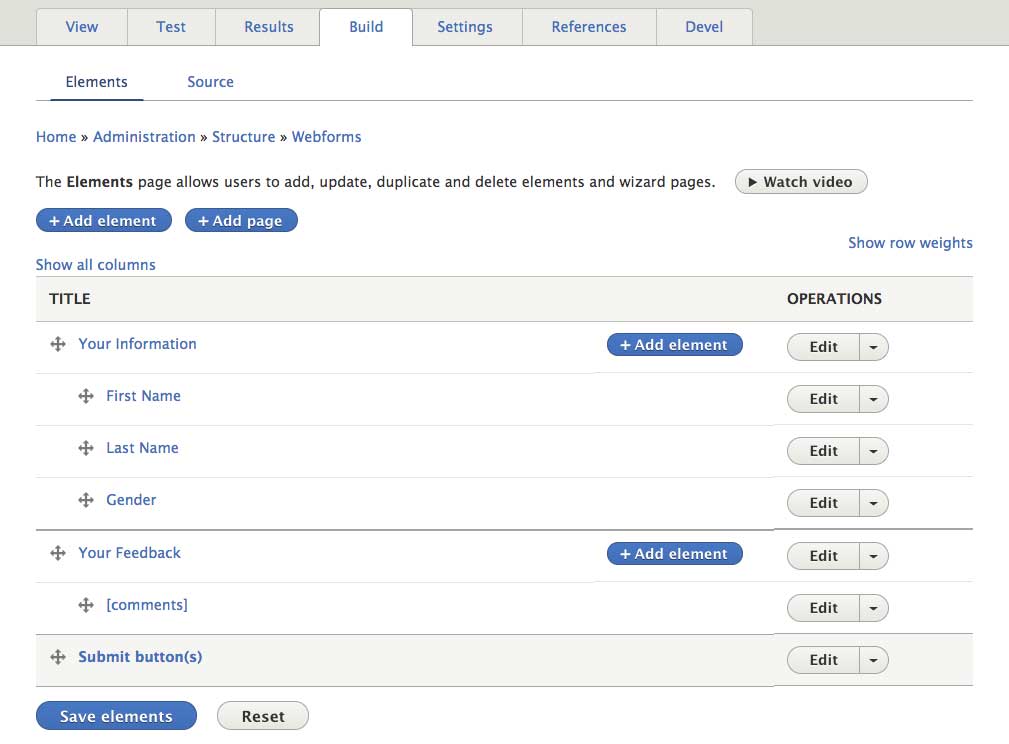Screen dimensions: 1009x744
Task: Open the Edit dropdown for Submit button(s)
Action: (872, 660)
